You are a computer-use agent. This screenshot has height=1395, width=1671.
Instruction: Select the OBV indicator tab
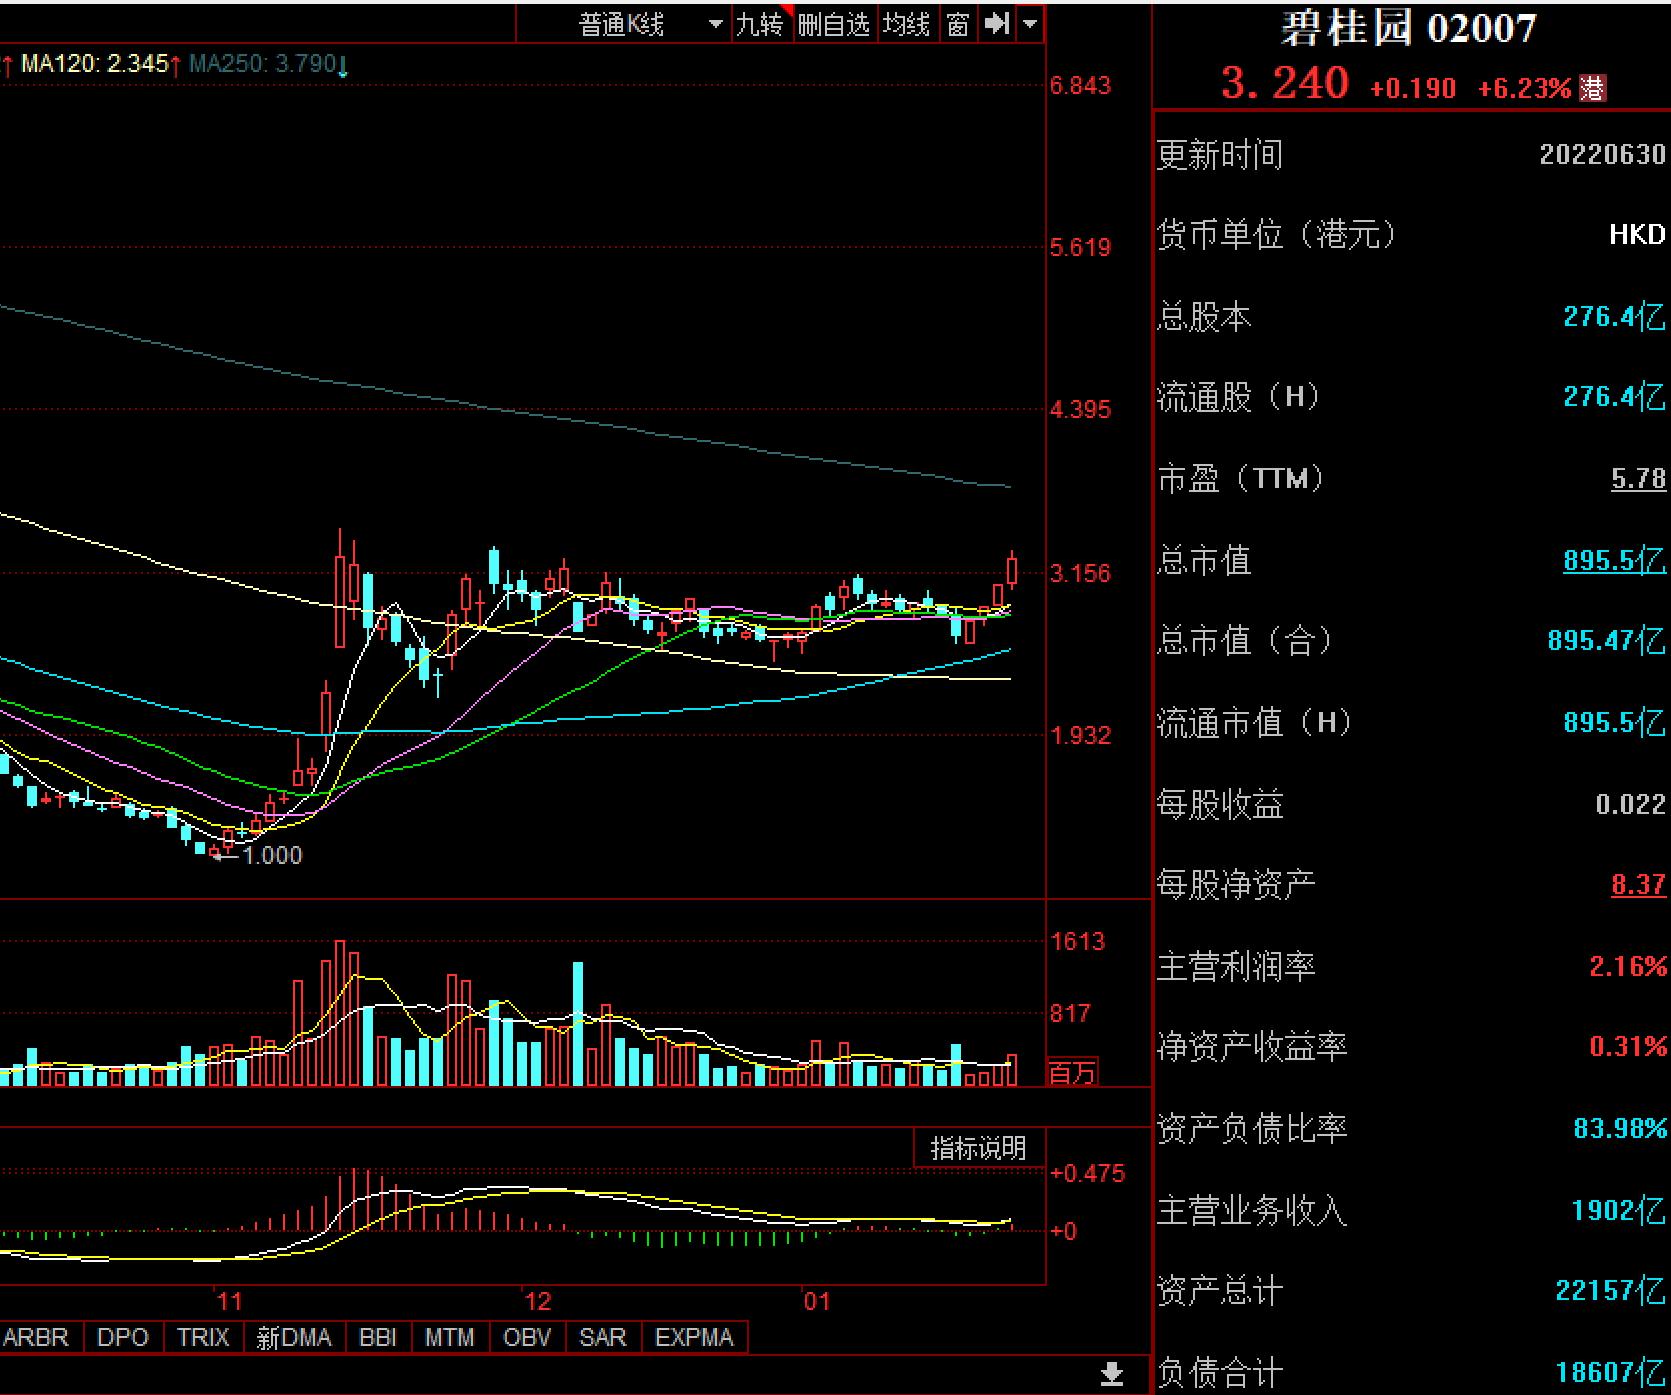(527, 1337)
